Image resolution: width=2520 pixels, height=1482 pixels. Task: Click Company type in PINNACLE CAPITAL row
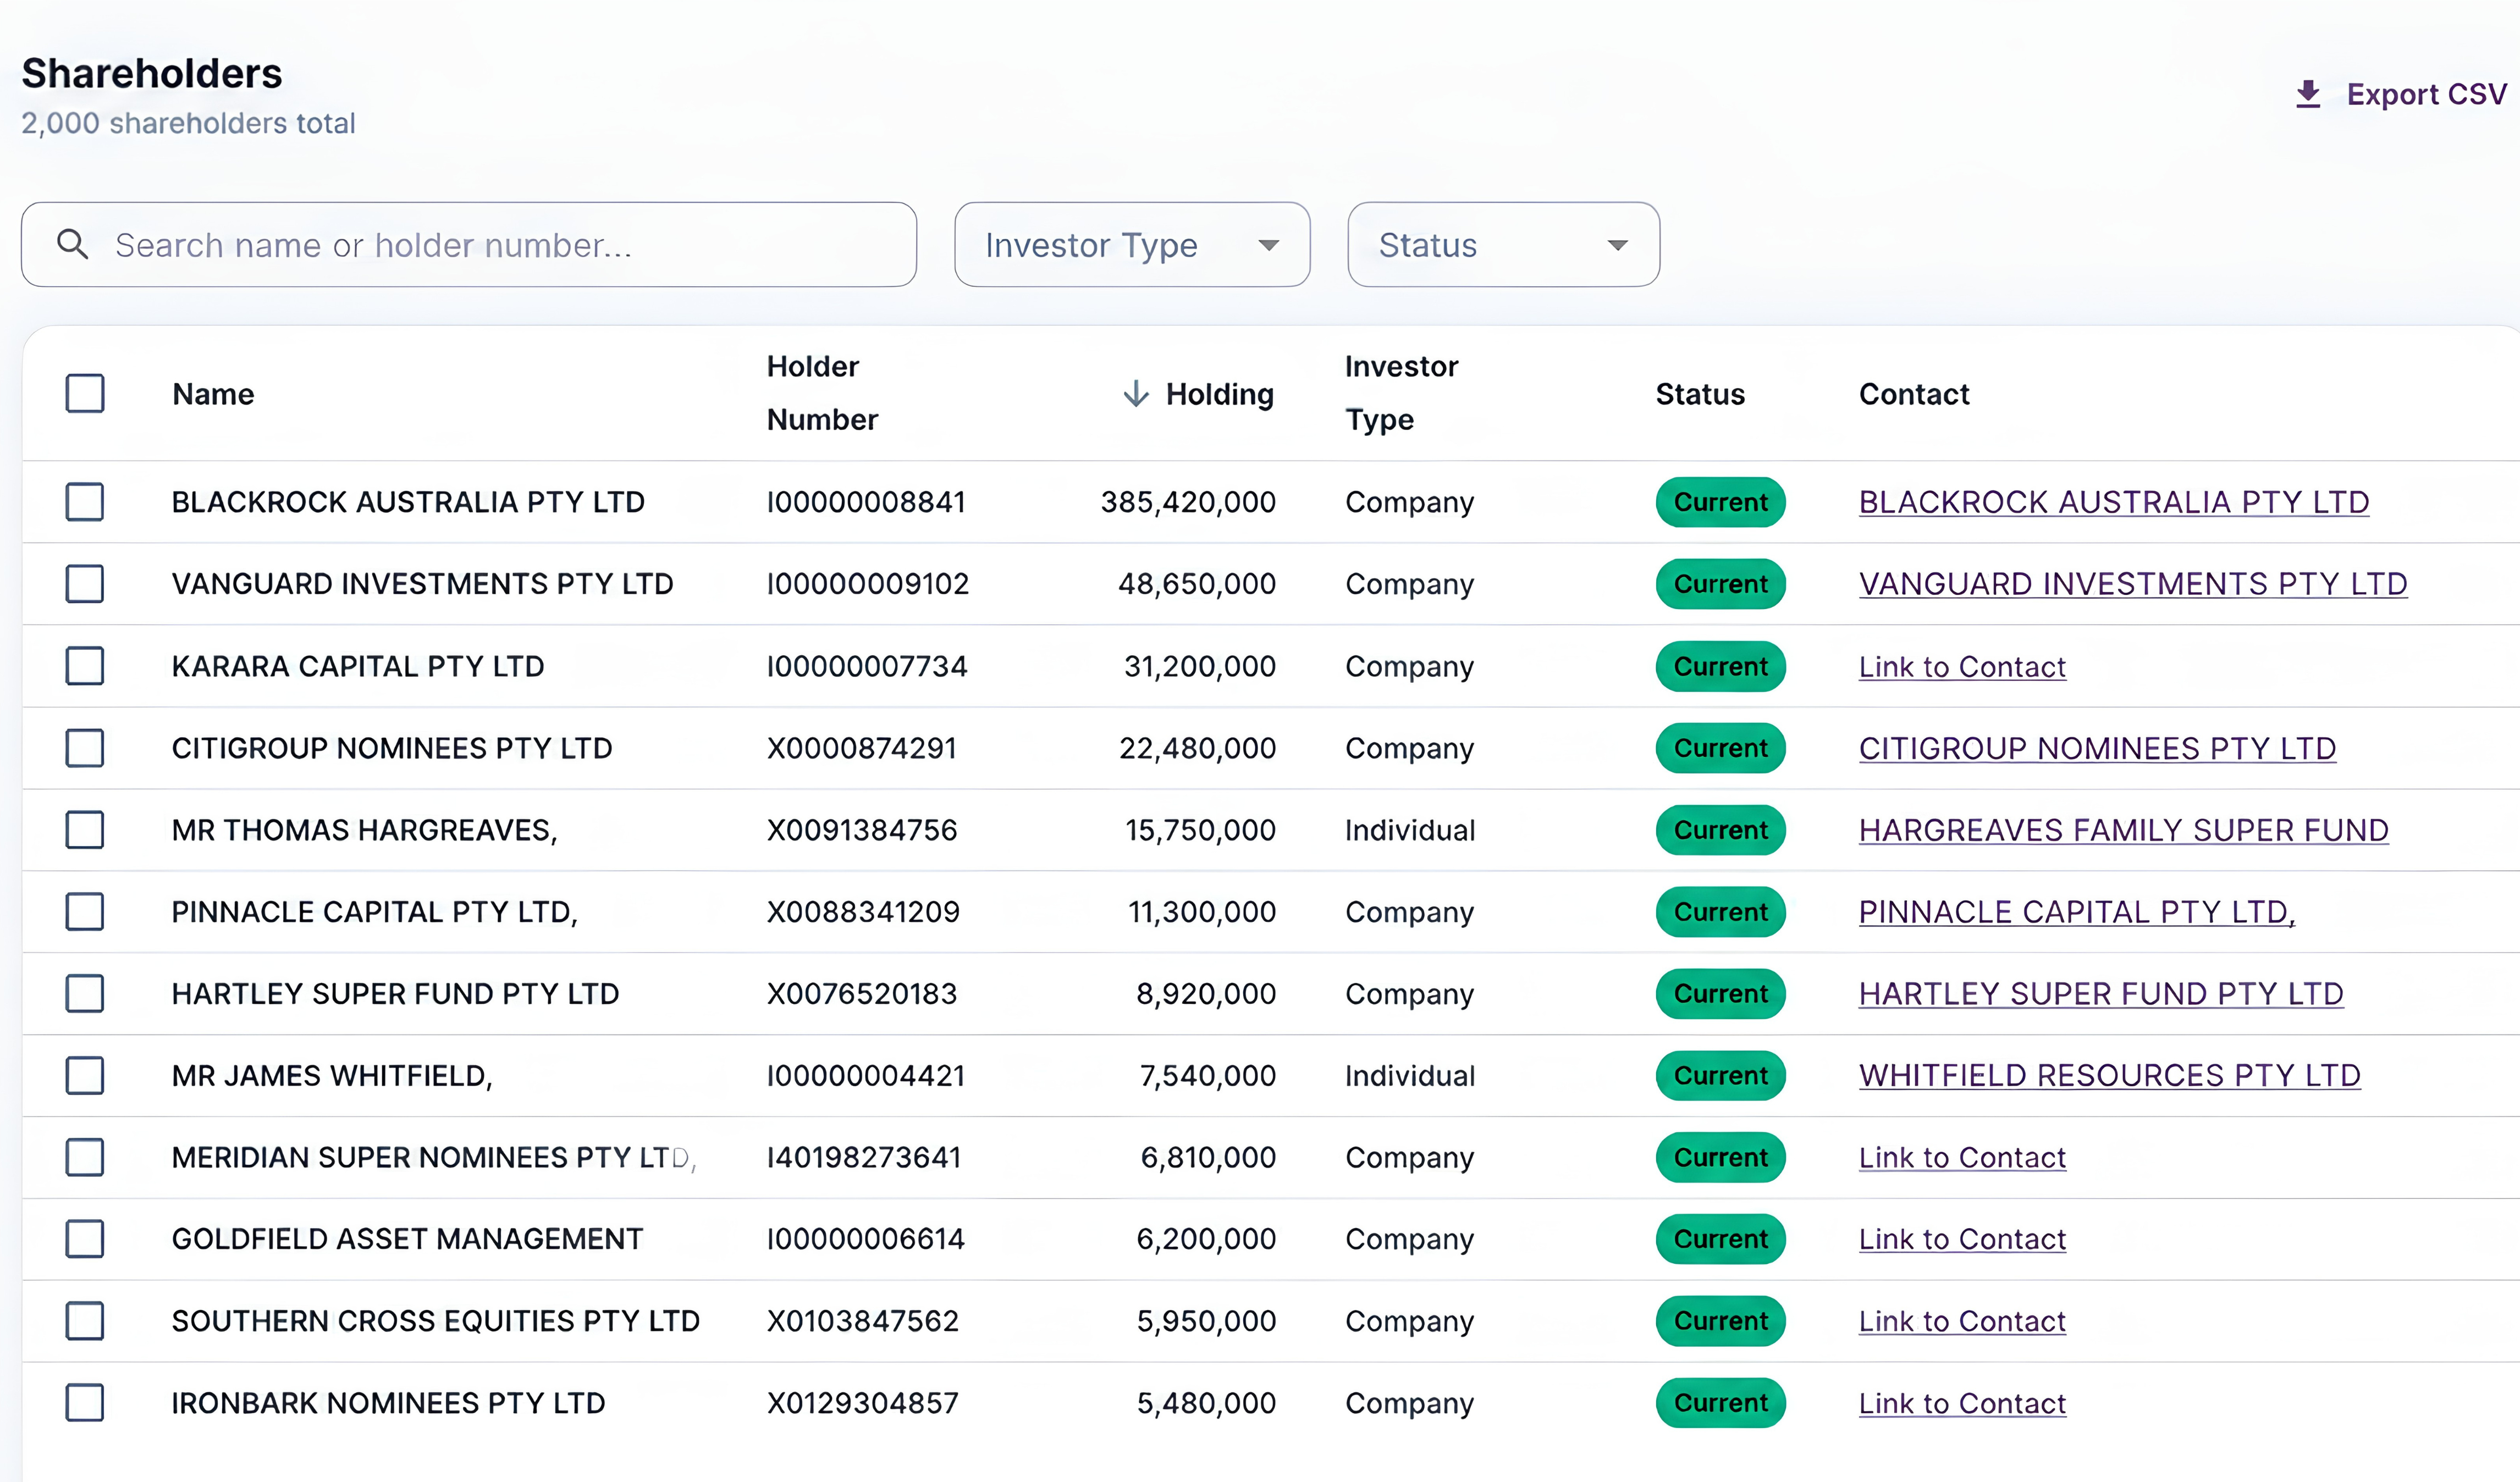(1409, 912)
